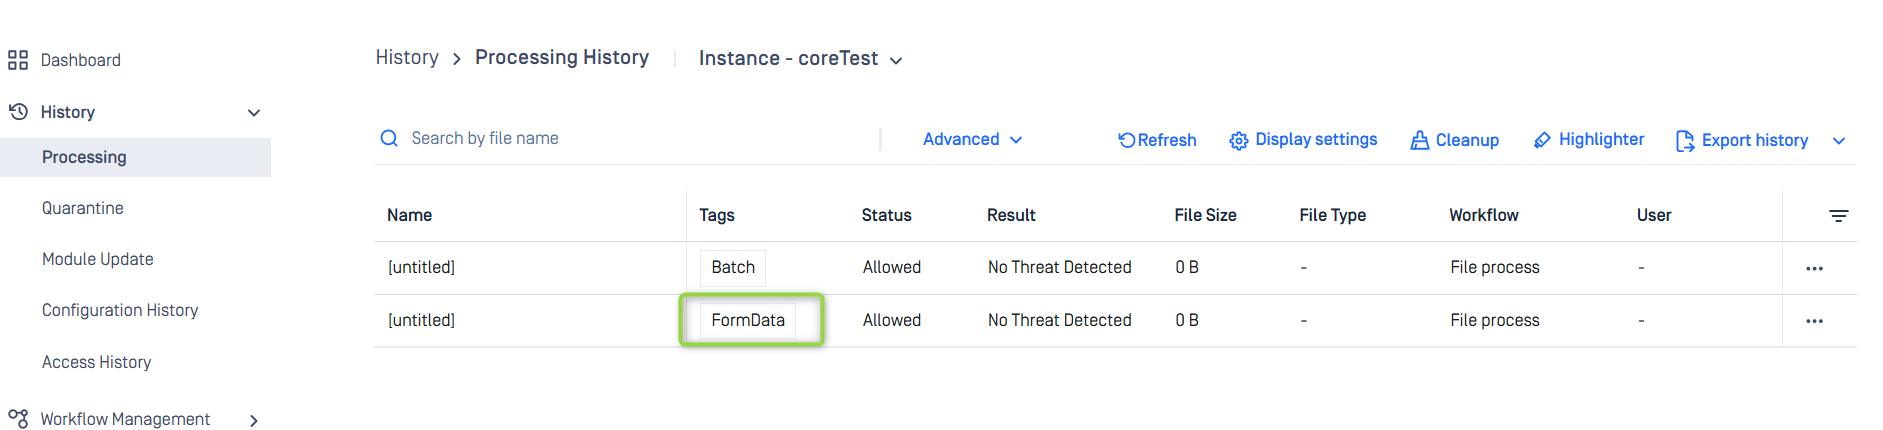The image size is (1883, 430).
Task: Click the Workflow Management icon
Action: coord(18,419)
